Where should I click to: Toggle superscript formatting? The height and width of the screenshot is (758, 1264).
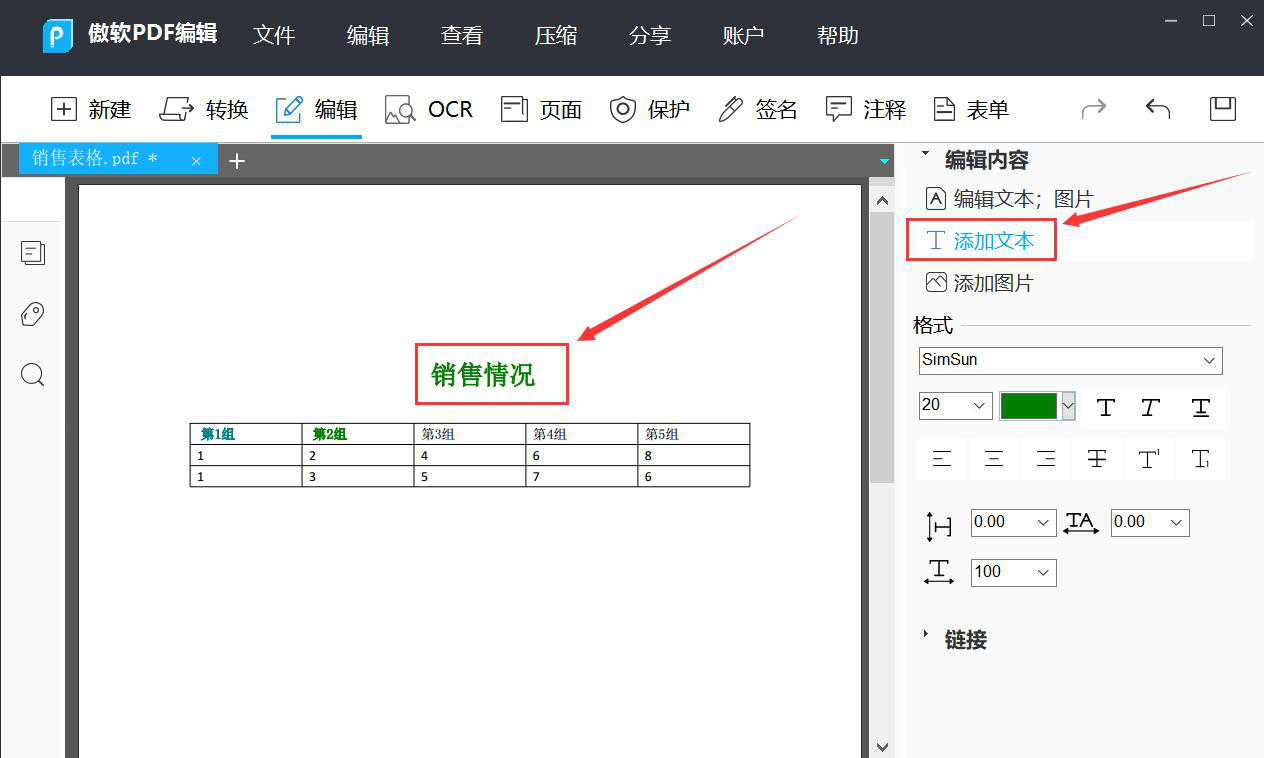click(x=1149, y=459)
